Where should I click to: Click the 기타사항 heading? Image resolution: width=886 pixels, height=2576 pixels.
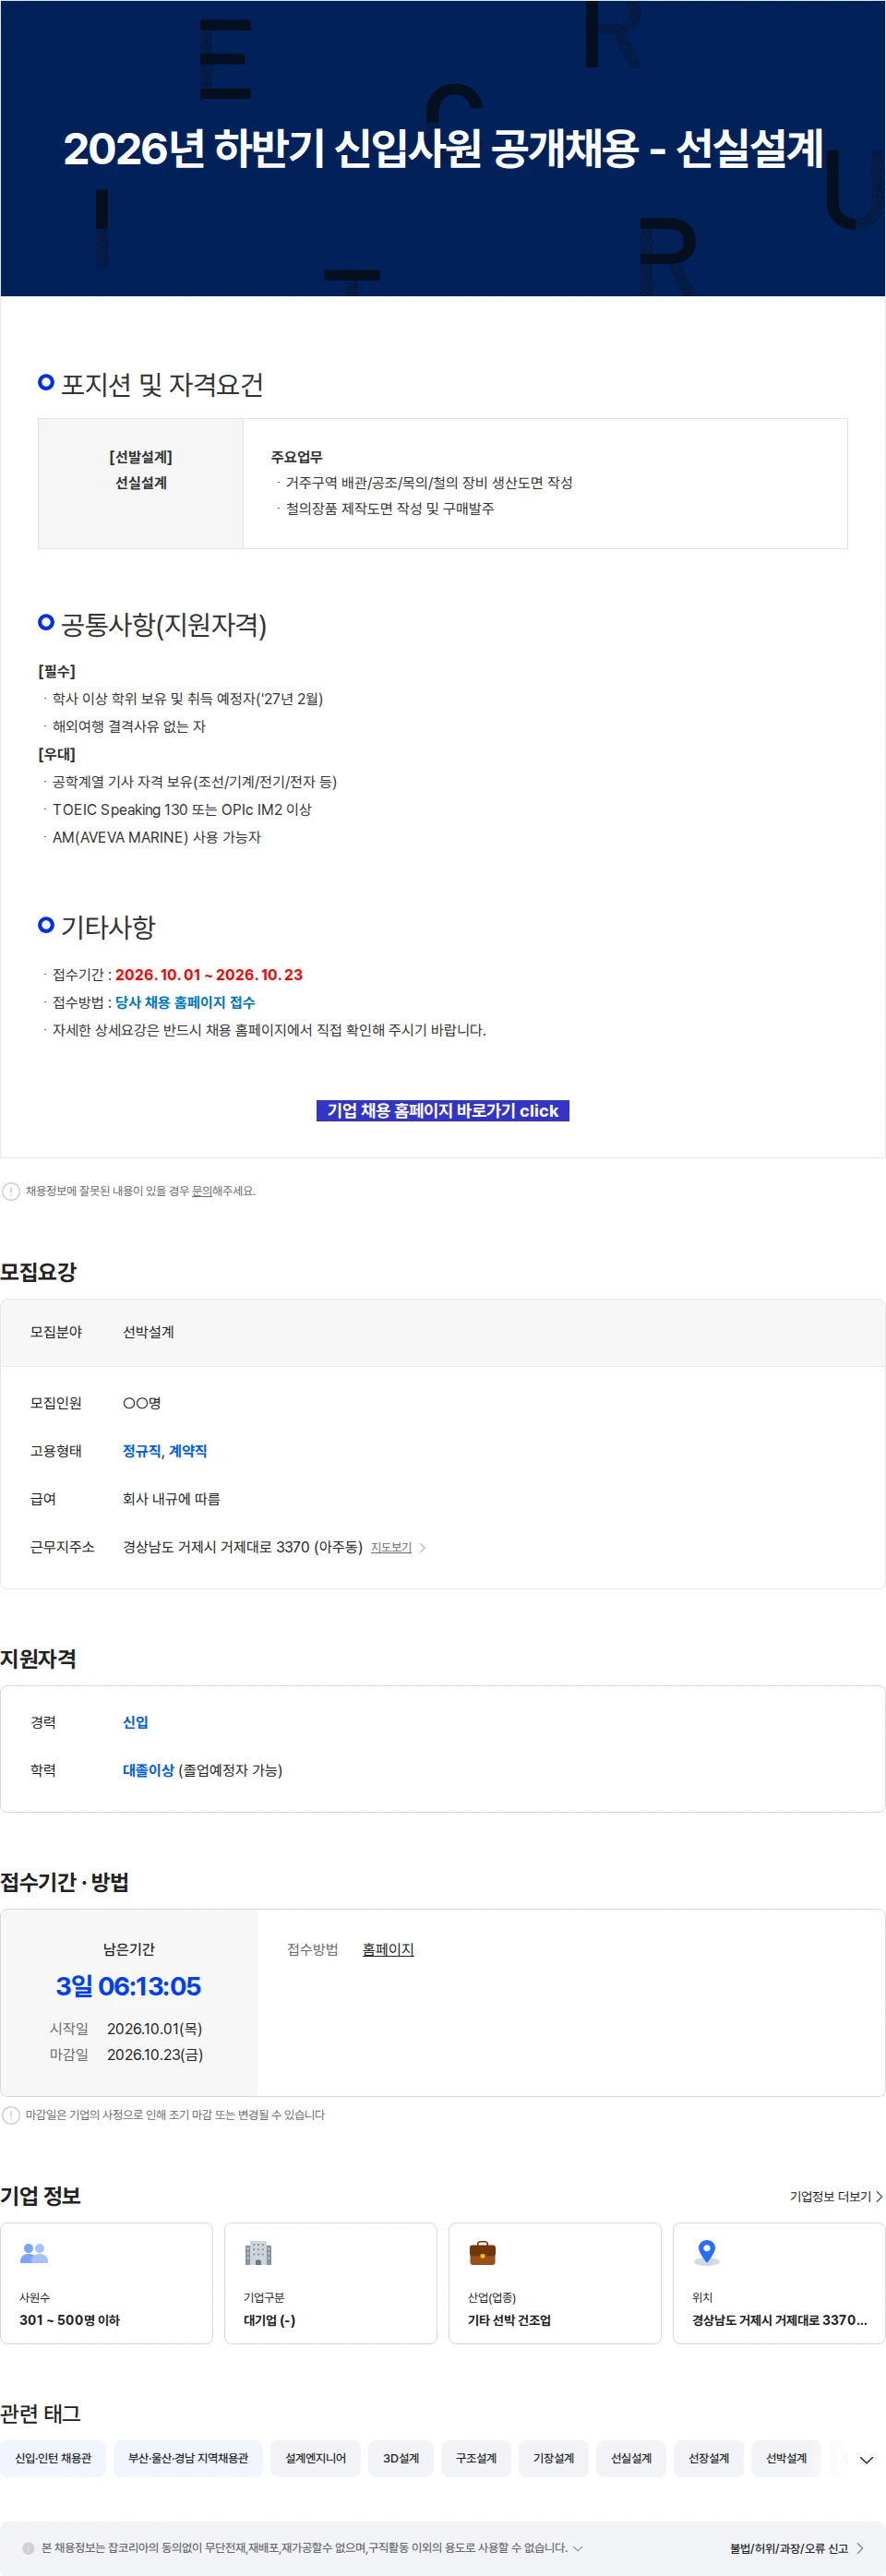[108, 927]
